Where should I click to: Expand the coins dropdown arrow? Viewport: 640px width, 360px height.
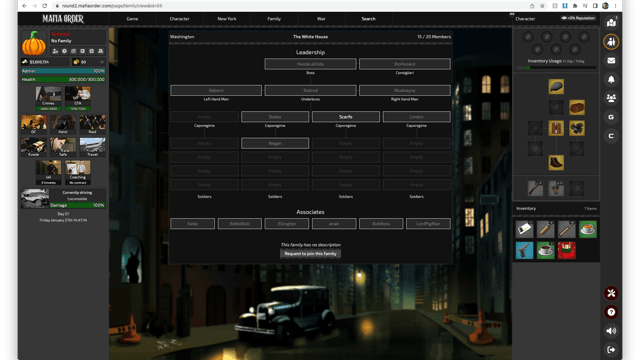click(x=102, y=62)
